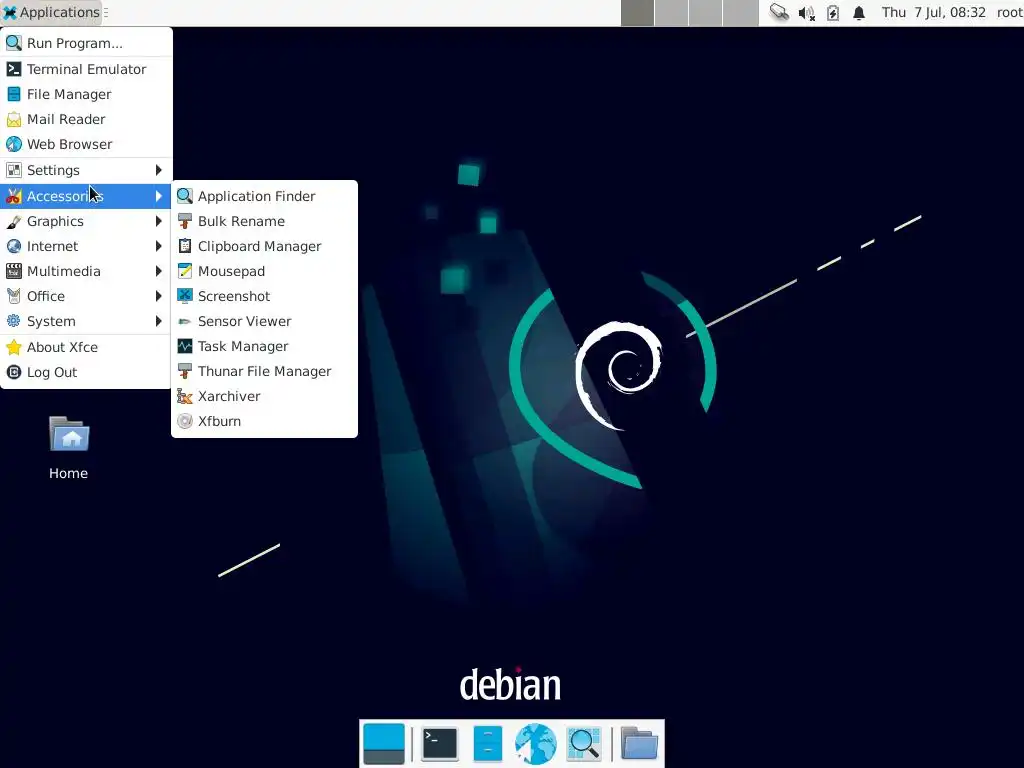
Task: Open the Applications menu button
Action: point(52,12)
